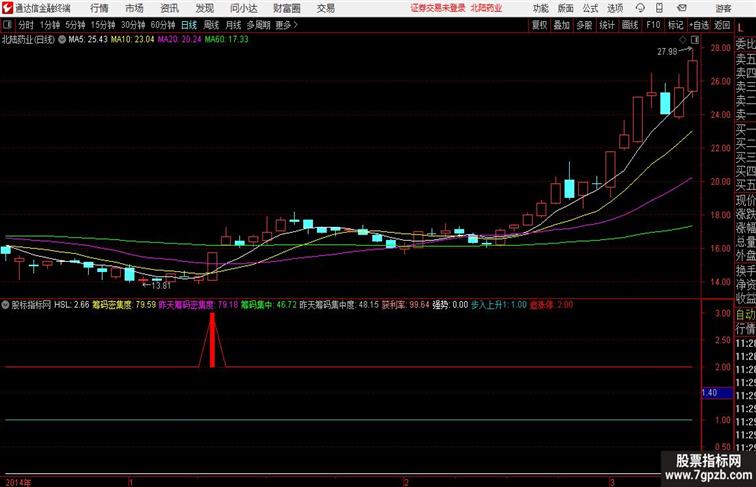Open the 财富圈 menu
756x487 pixels.
point(287,8)
